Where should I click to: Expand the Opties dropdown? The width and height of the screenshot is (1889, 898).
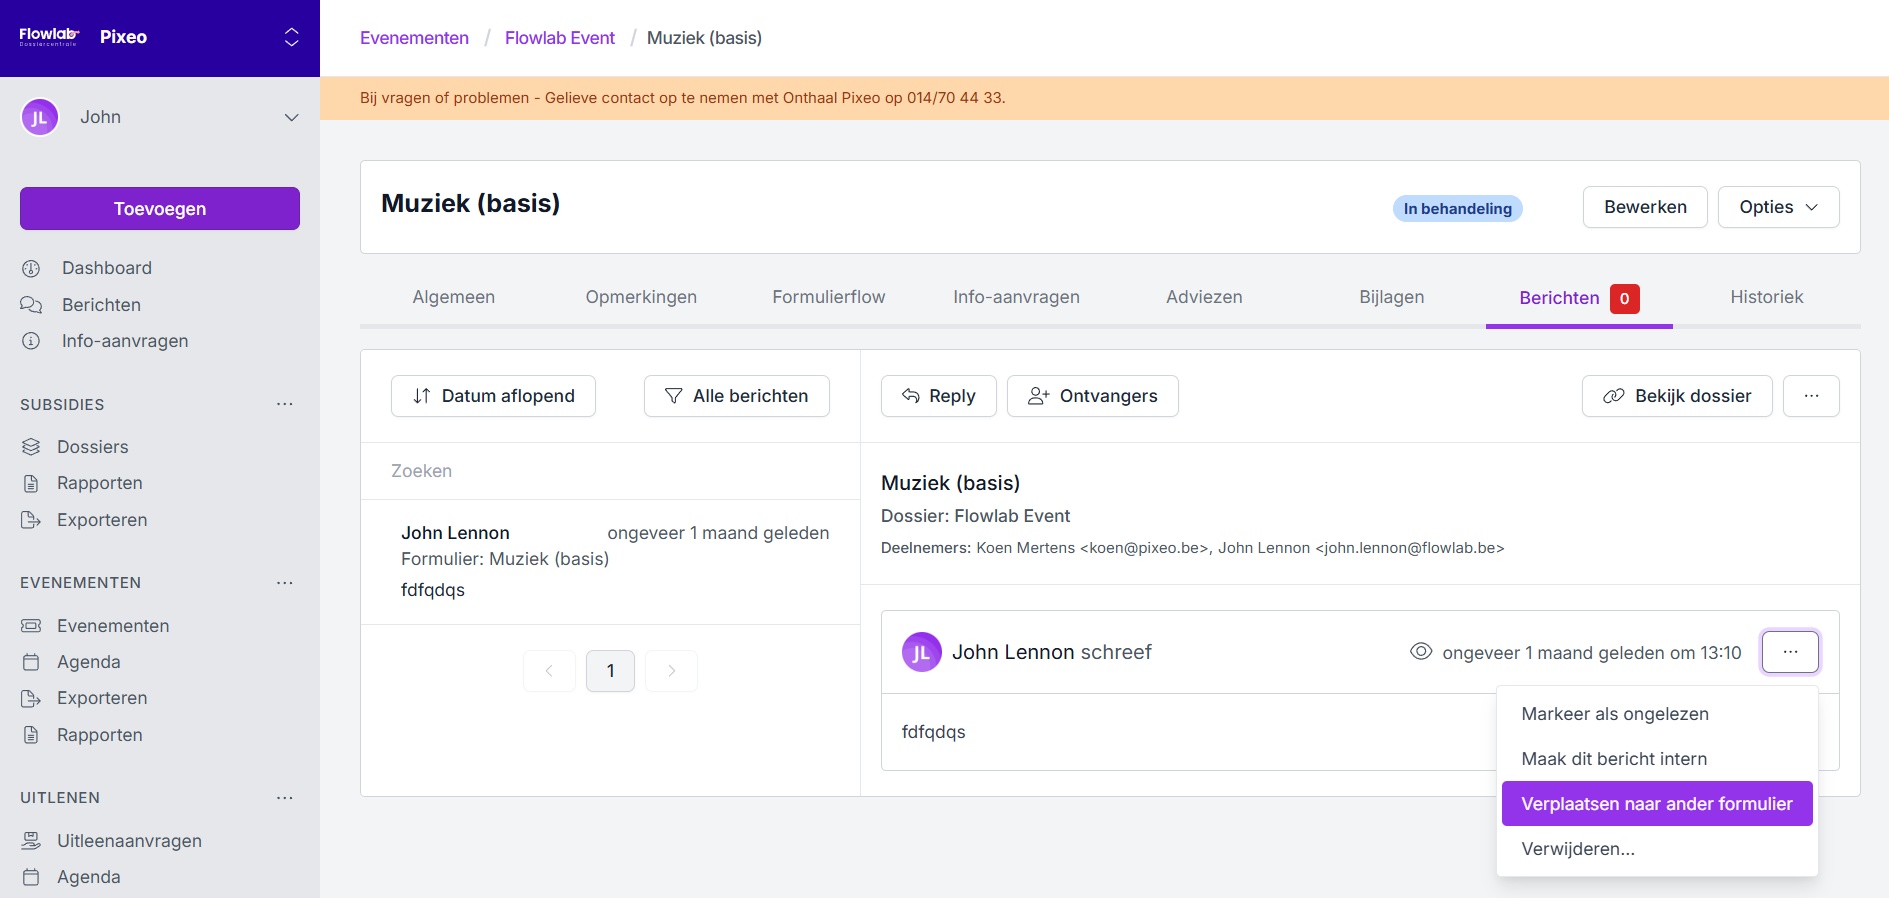pyautogui.click(x=1778, y=207)
